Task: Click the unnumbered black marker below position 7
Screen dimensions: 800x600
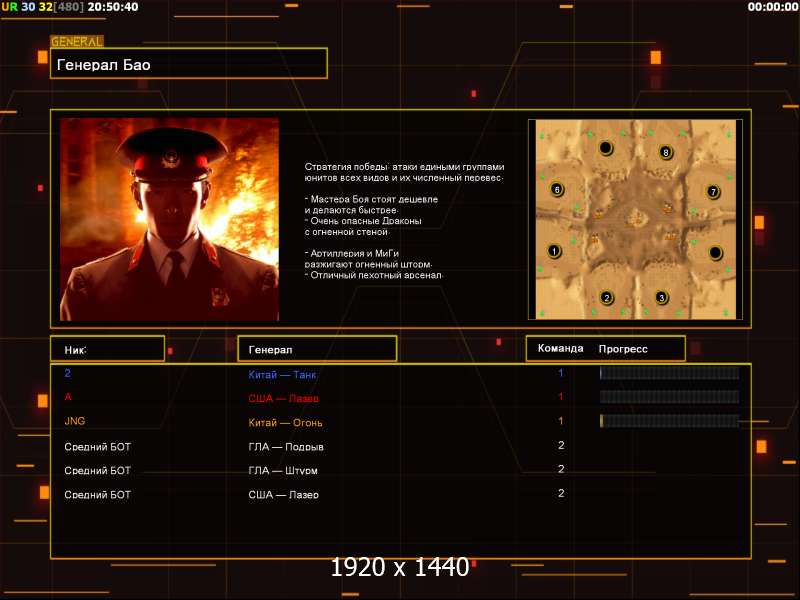Action: [x=715, y=252]
